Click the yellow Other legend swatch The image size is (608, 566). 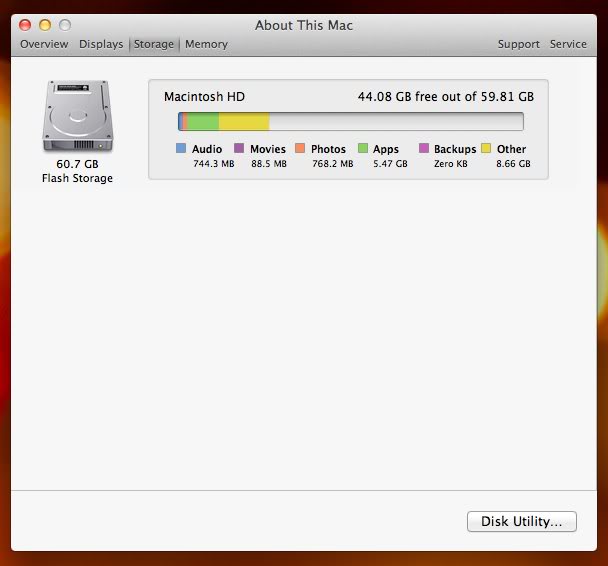pos(486,148)
